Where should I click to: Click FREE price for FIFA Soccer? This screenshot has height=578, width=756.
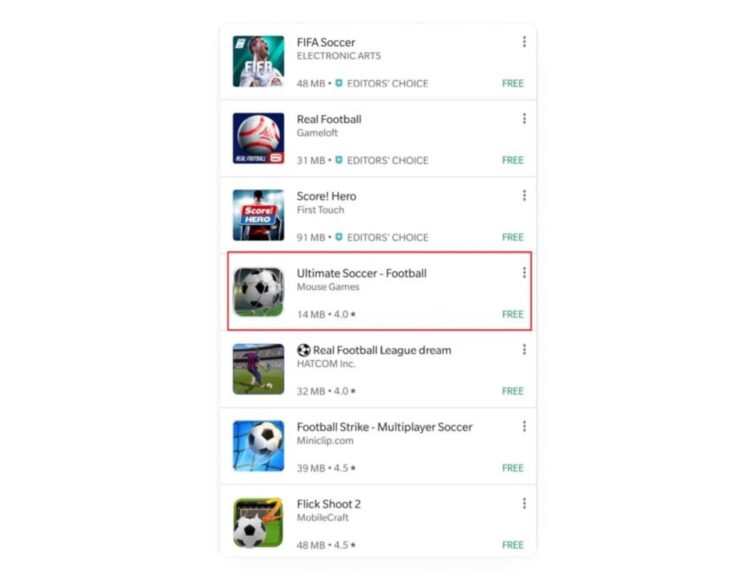[513, 83]
